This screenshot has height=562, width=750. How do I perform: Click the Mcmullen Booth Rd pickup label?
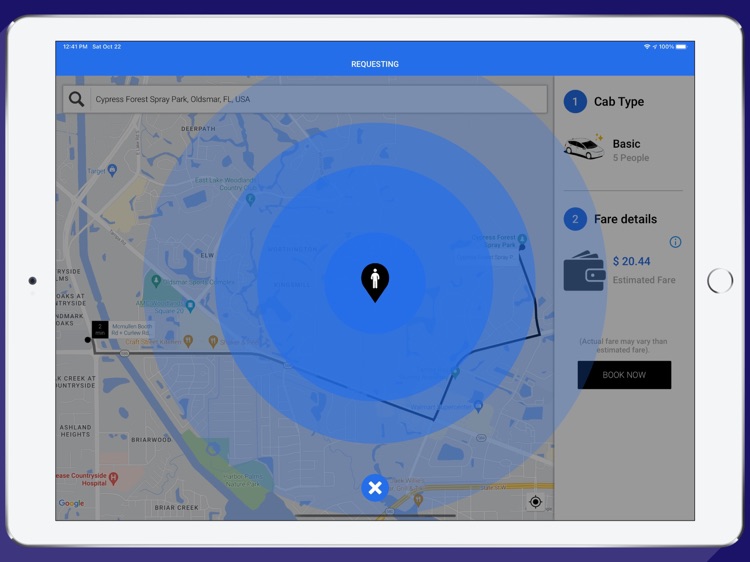pos(132,330)
